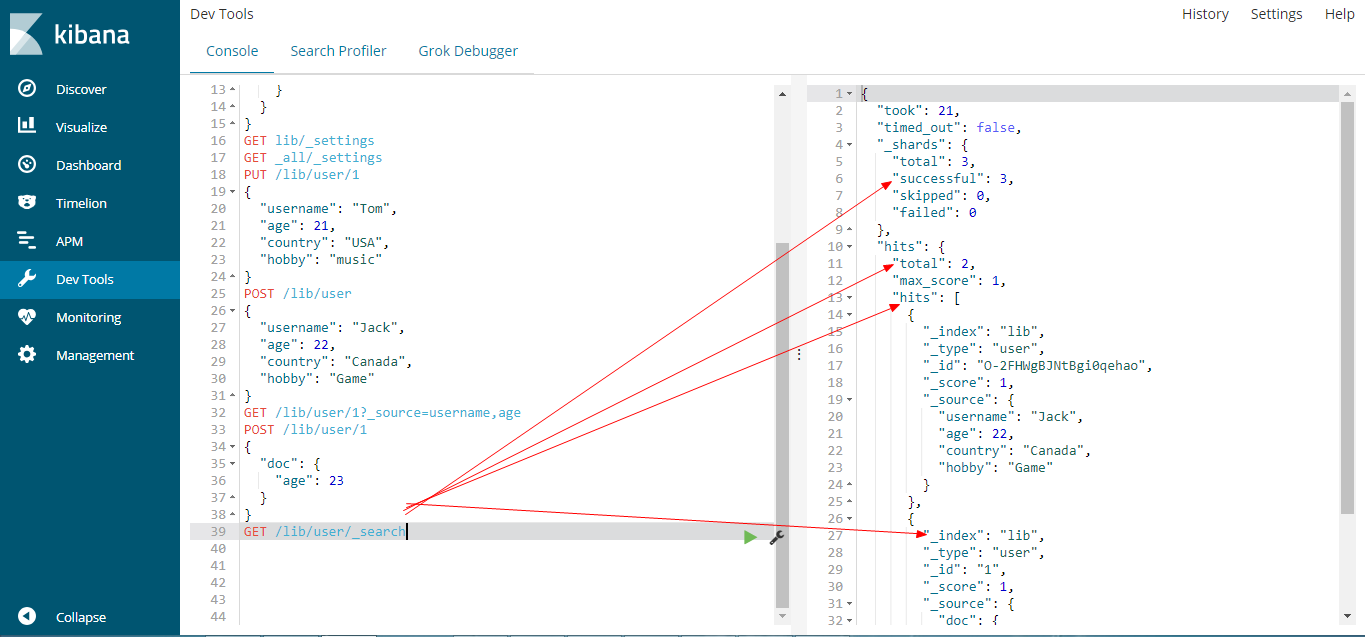The height and width of the screenshot is (637, 1365).
Task: Collapse hits array at response line 13
Action: (850, 297)
